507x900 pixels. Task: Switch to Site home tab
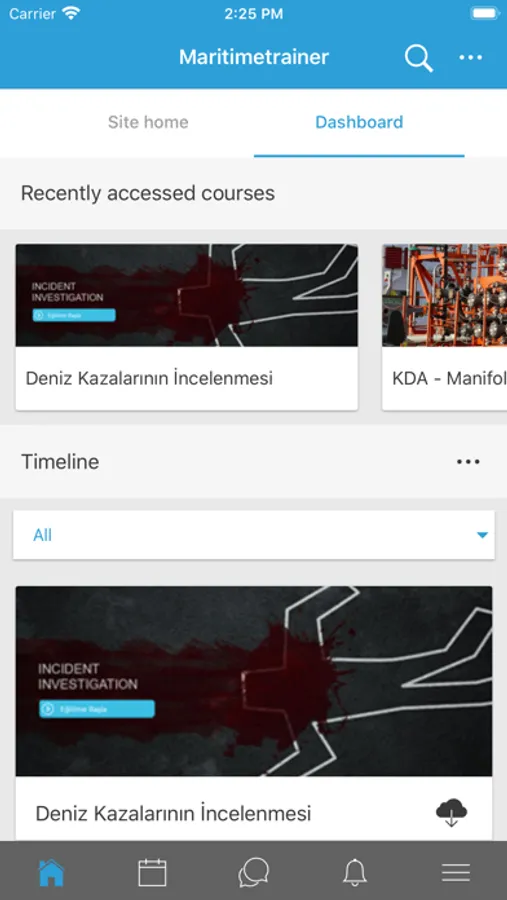tap(148, 122)
